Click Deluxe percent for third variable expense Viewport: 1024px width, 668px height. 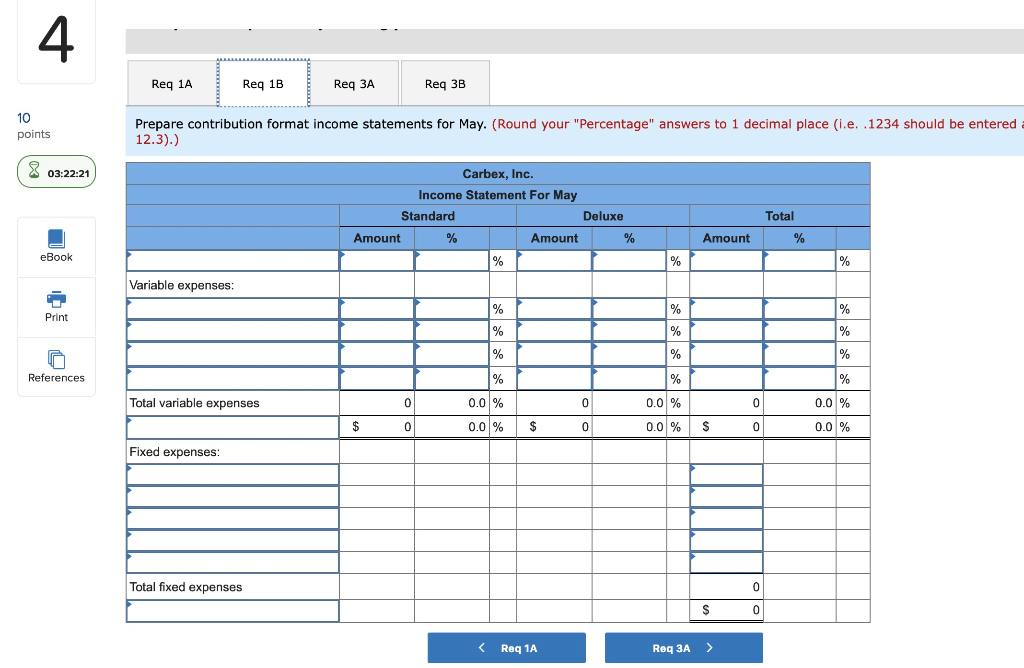point(630,354)
